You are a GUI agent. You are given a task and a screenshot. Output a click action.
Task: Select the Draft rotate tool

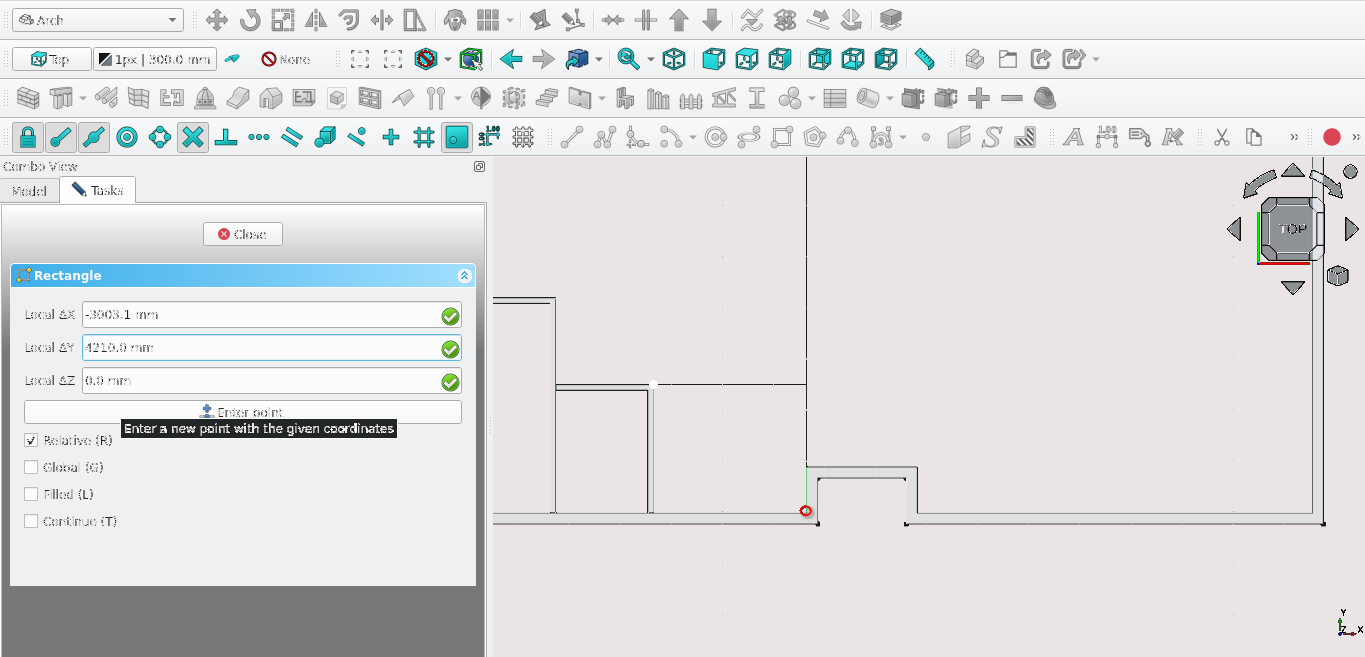[x=249, y=20]
